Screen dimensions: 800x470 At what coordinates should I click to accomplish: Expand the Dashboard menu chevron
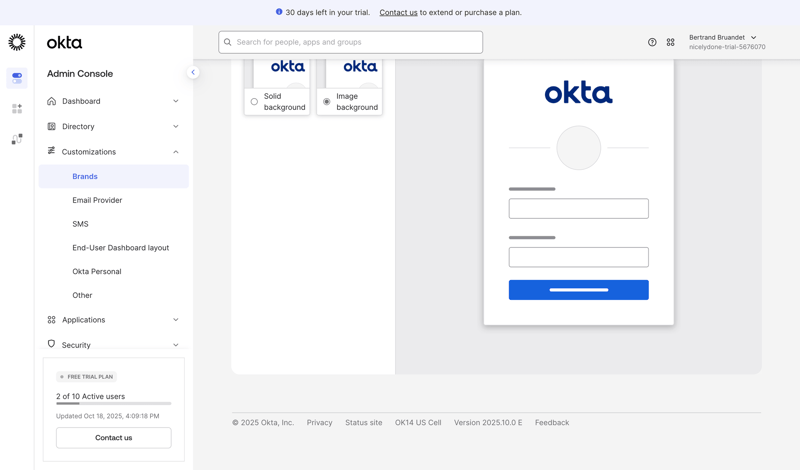click(x=176, y=101)
